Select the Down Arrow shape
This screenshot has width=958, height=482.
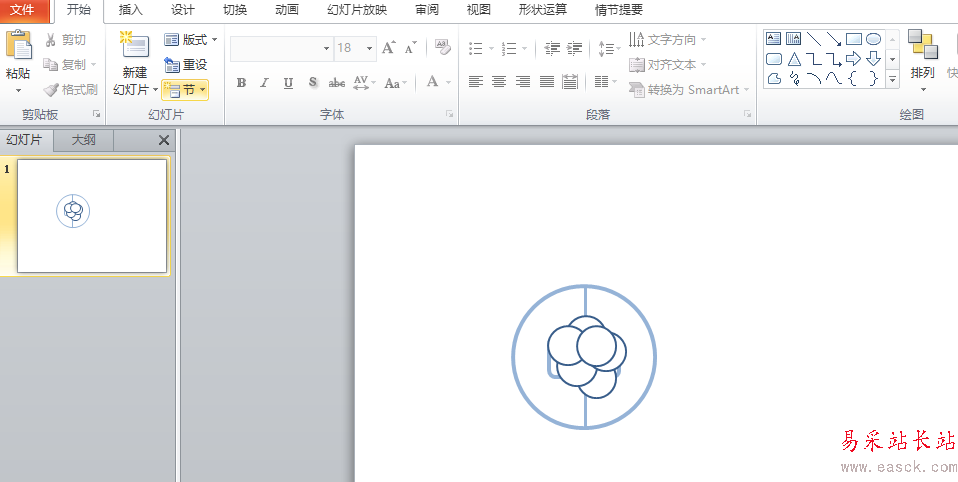pos(873,59)
